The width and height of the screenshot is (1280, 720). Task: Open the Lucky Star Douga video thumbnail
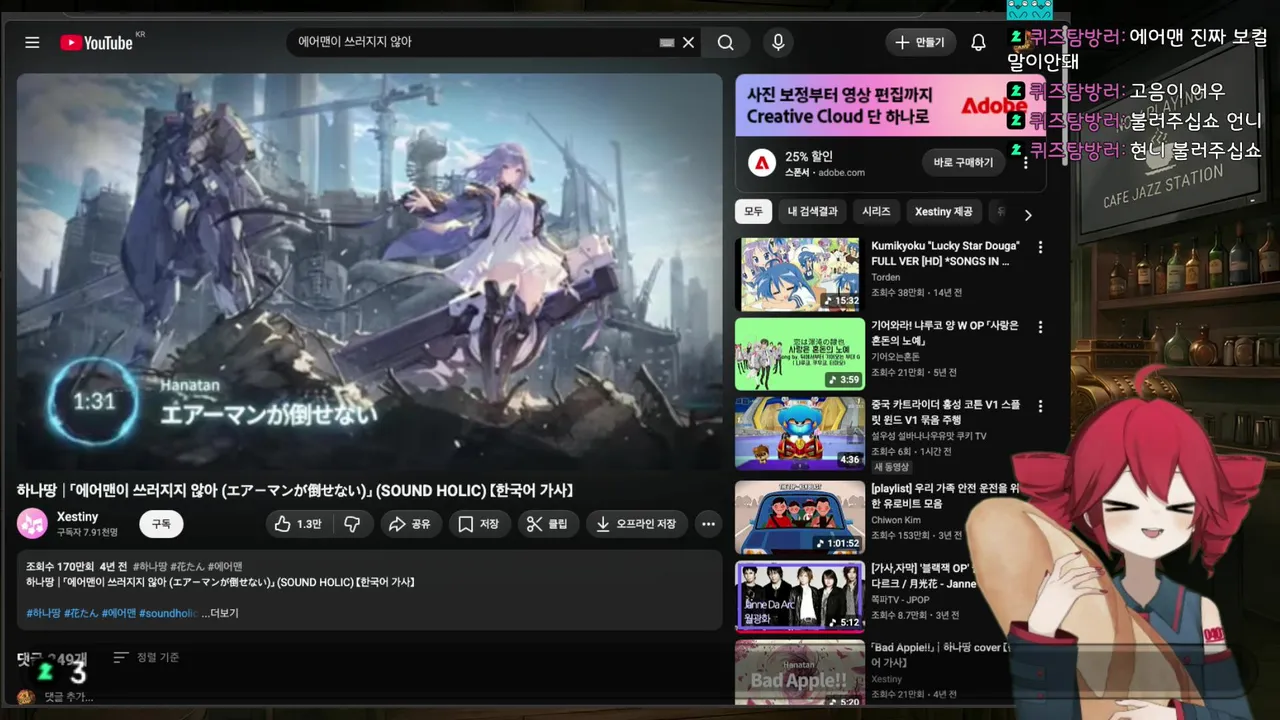pos(799,274)
